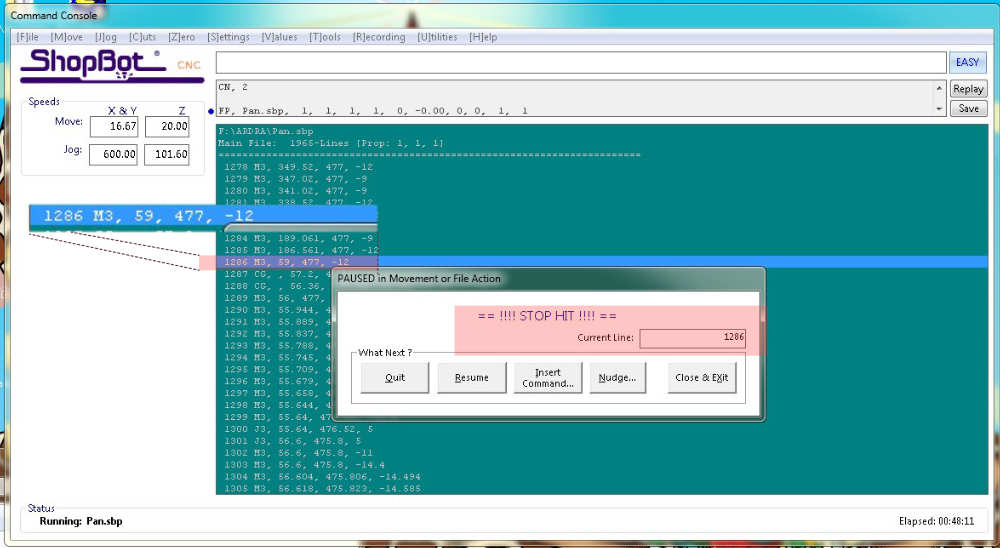Open the [S]ettings menu
Screen dimensions: 1000x548
228,37
